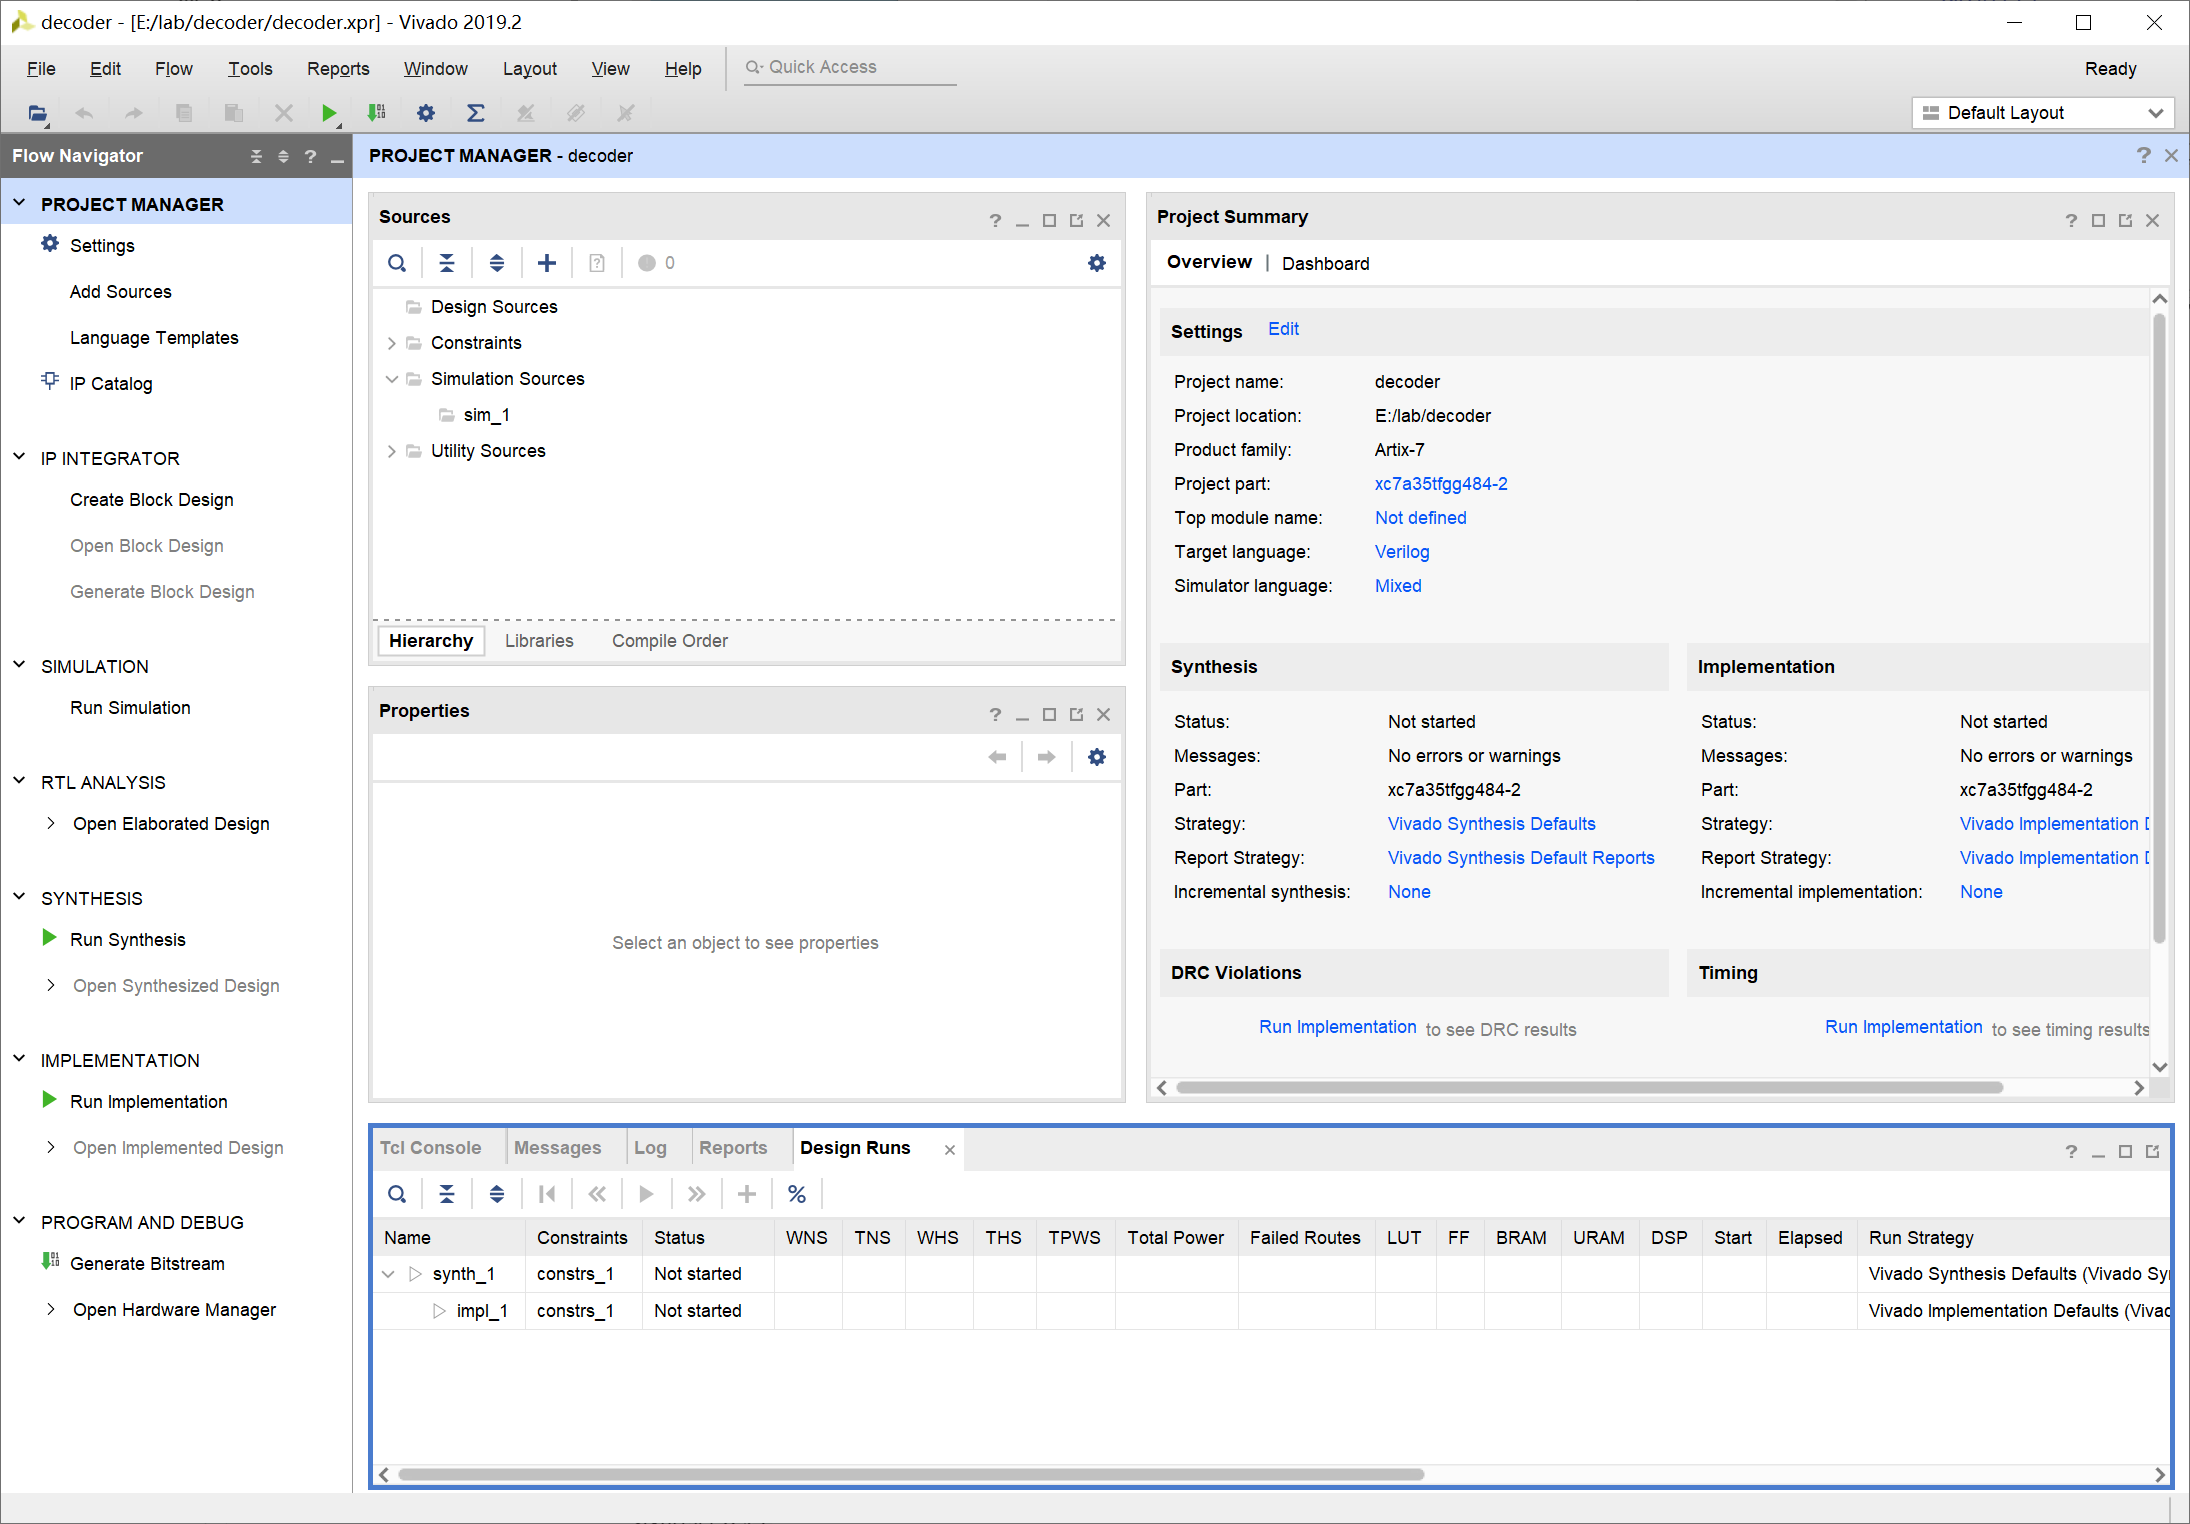Open Settings gear in main toolbar

click(426, 113)
